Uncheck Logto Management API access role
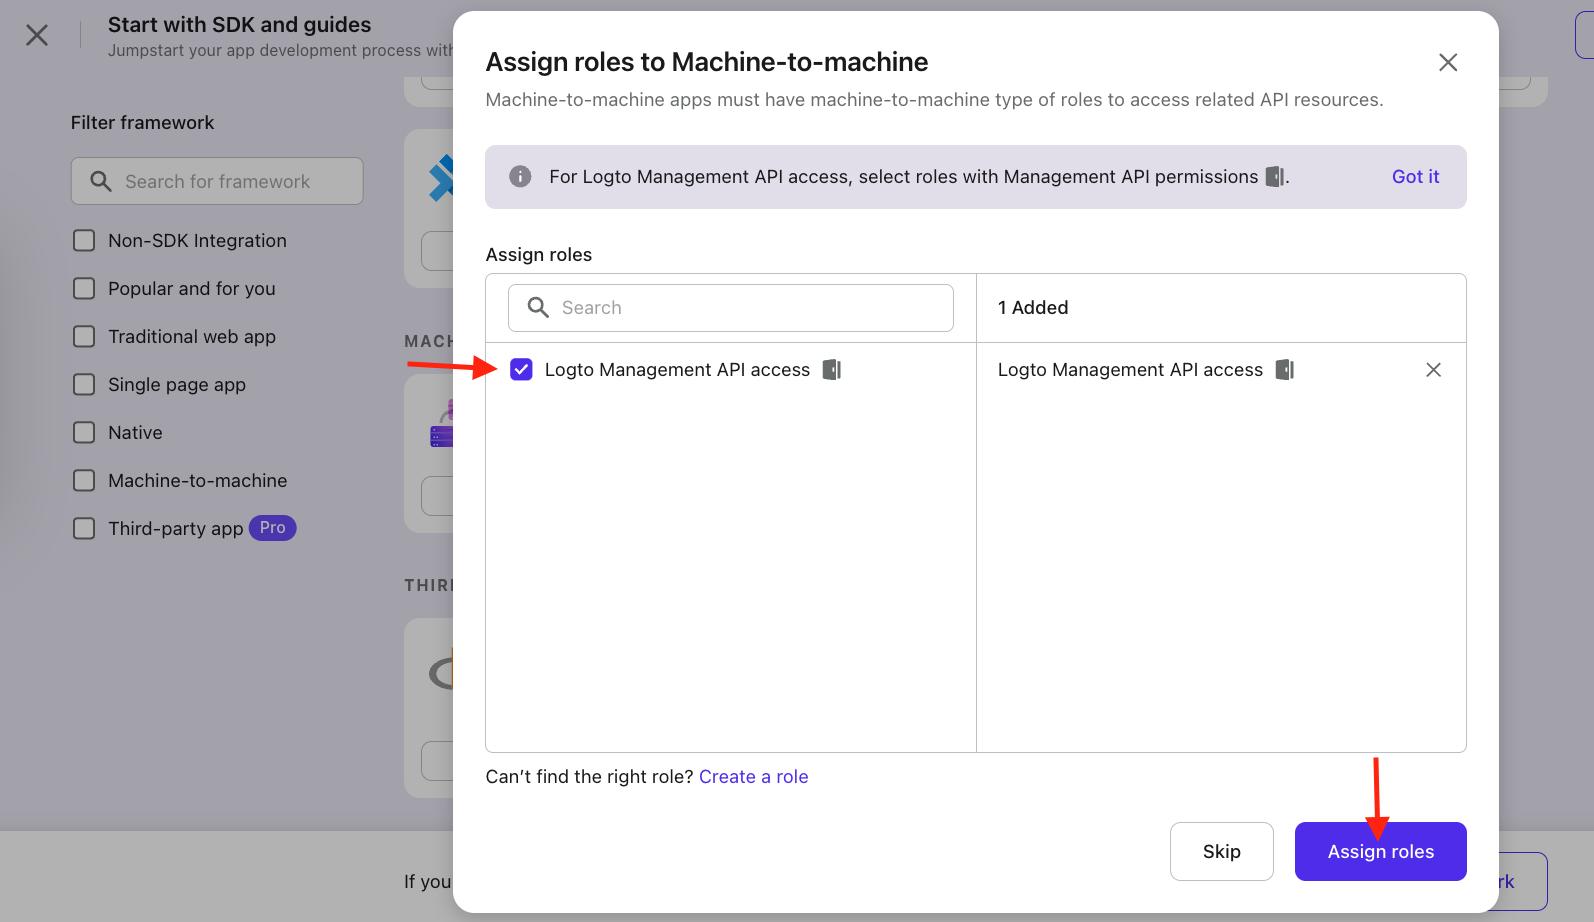The height and width of the screenshot is (922, 1594). pos(521,370)
